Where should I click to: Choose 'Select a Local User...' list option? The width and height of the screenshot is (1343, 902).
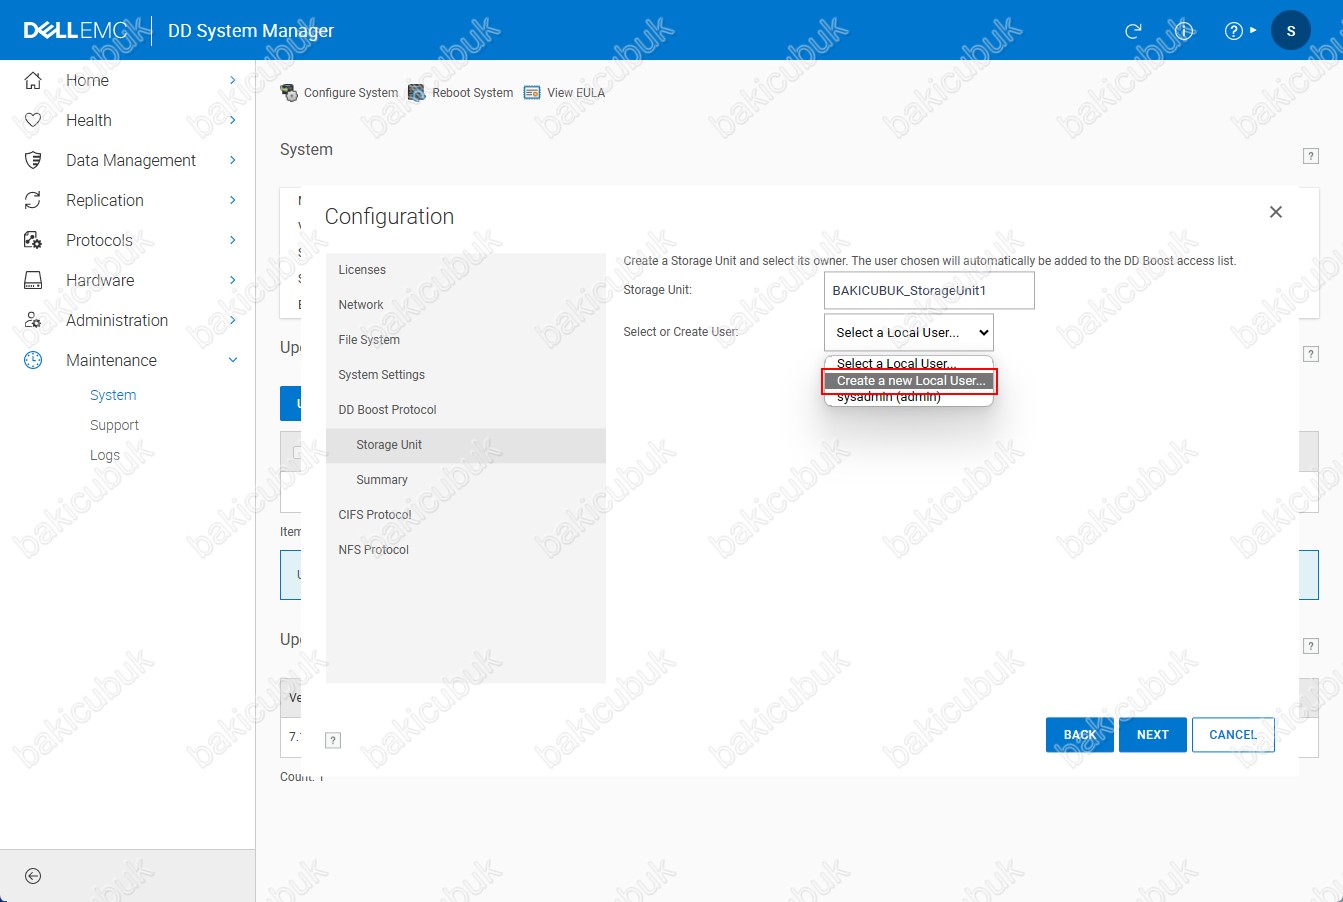pyautogui.click(x=909, y=364)
